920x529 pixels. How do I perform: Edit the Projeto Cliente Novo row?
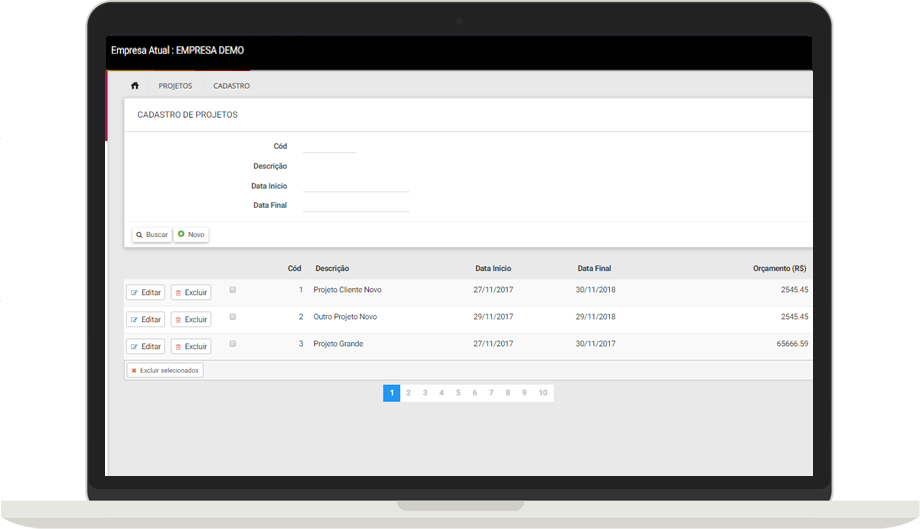[x=146, y=292]
